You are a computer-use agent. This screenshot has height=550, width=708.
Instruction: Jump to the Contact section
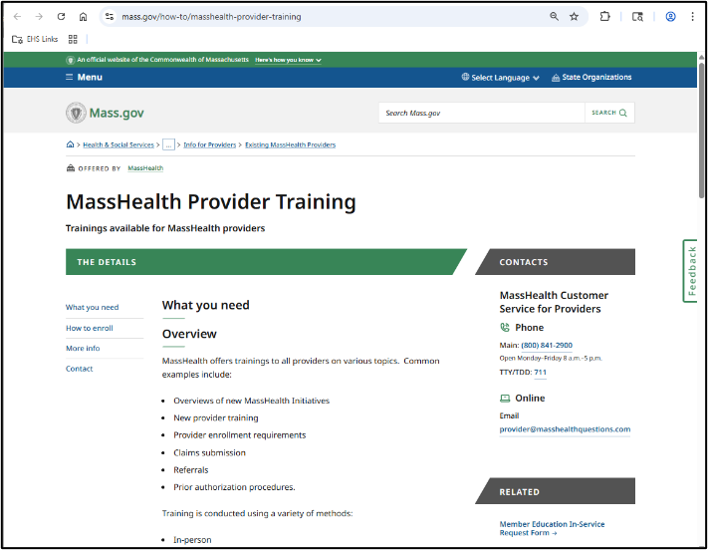click(79, 368)
